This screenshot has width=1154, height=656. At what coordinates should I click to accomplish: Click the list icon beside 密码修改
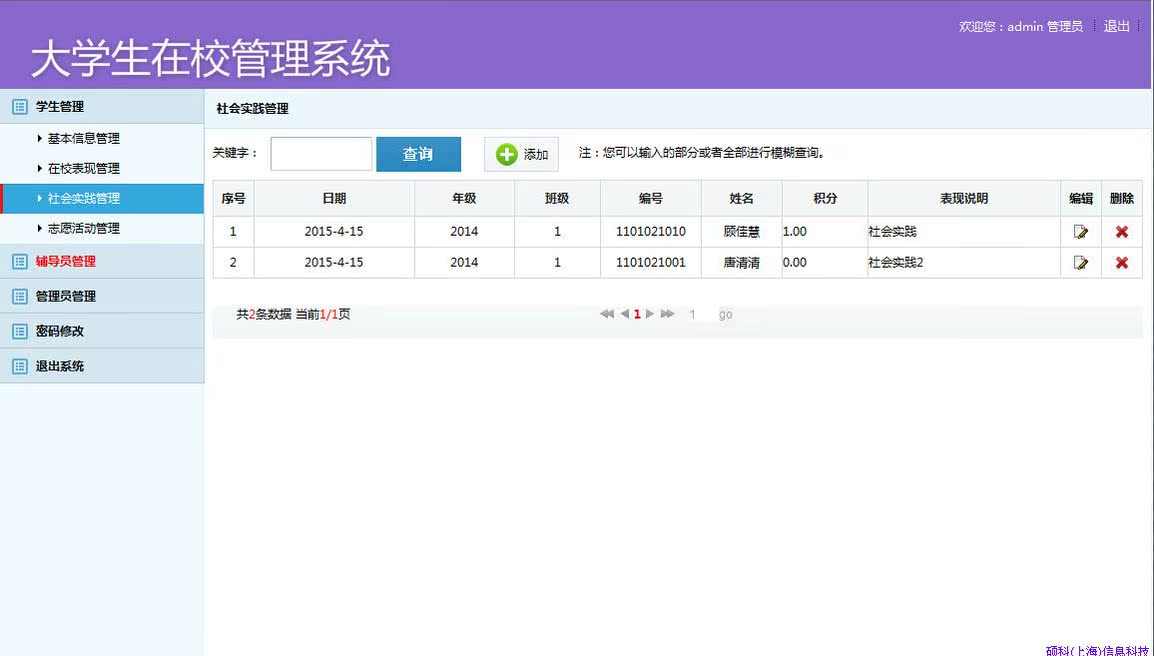20,331
